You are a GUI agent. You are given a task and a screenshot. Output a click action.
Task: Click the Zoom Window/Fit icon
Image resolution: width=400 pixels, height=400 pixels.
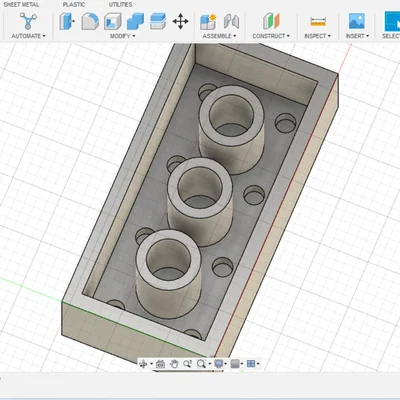click(201, 364)
